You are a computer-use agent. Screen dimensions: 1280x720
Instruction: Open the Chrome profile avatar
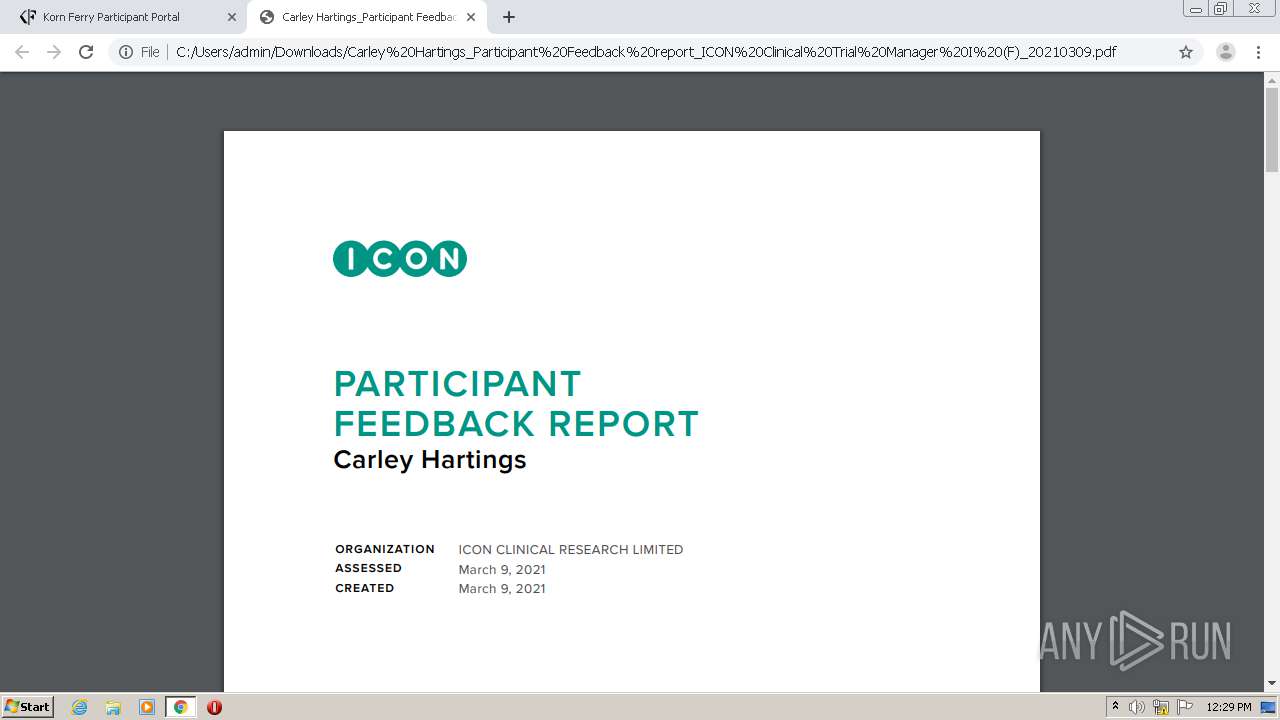(x=1225, y=52)
